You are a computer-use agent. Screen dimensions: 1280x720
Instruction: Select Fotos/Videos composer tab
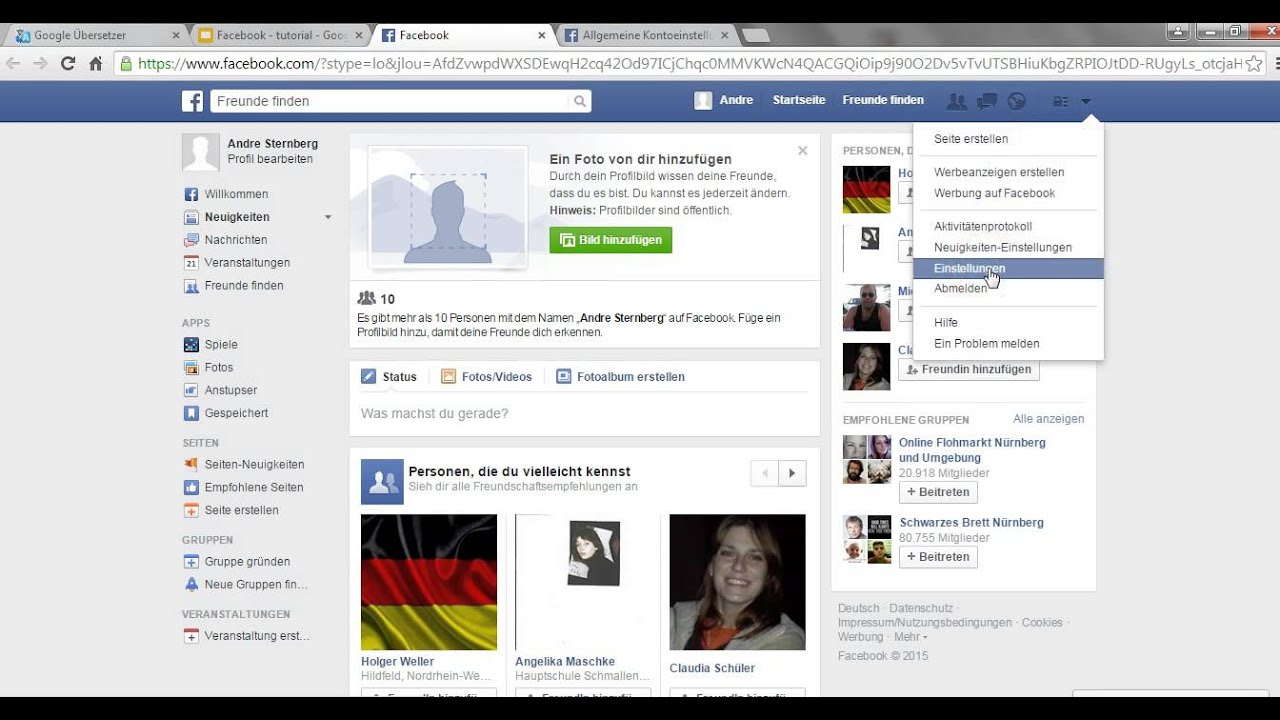click(486, 377)
